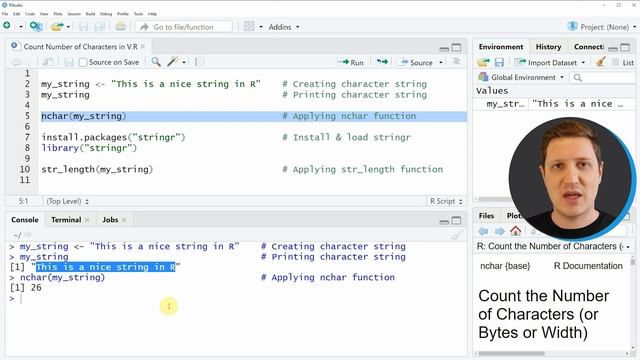Viewport: 640px width, 360px height.
Task: Go to help home via house icon
Action: (516, 231)
